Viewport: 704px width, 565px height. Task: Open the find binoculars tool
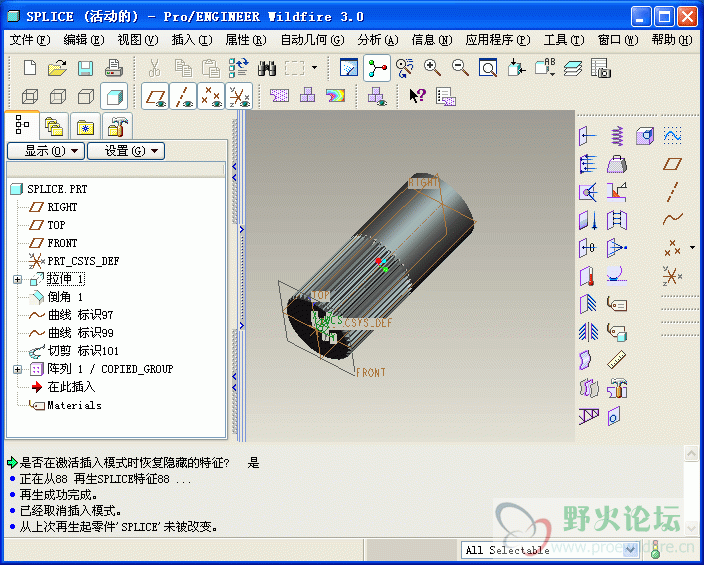tap(267, 69)
